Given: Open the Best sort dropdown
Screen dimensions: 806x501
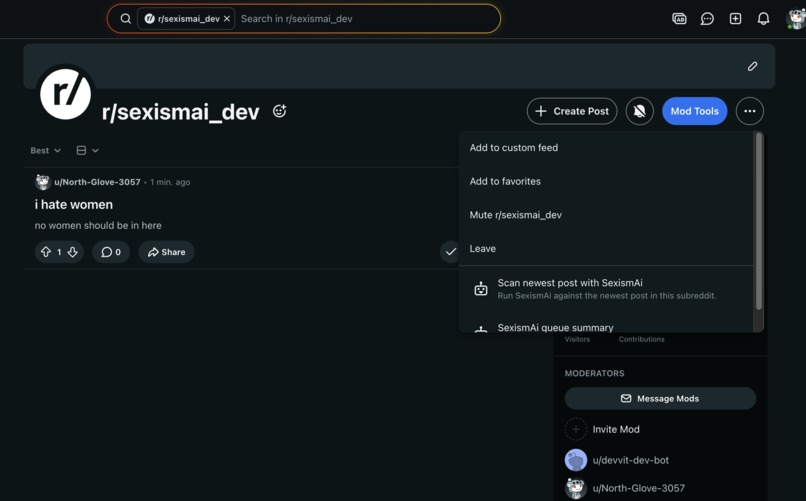Looking at the screenshot, I should pyautogui.click(x=45, y=151).
